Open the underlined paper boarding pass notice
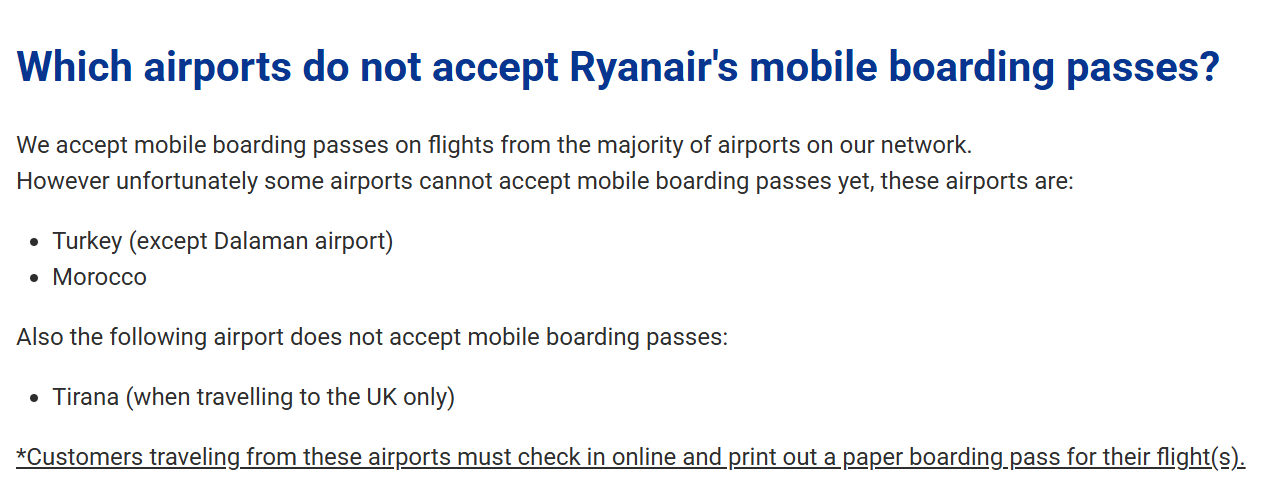 (631, 457)
